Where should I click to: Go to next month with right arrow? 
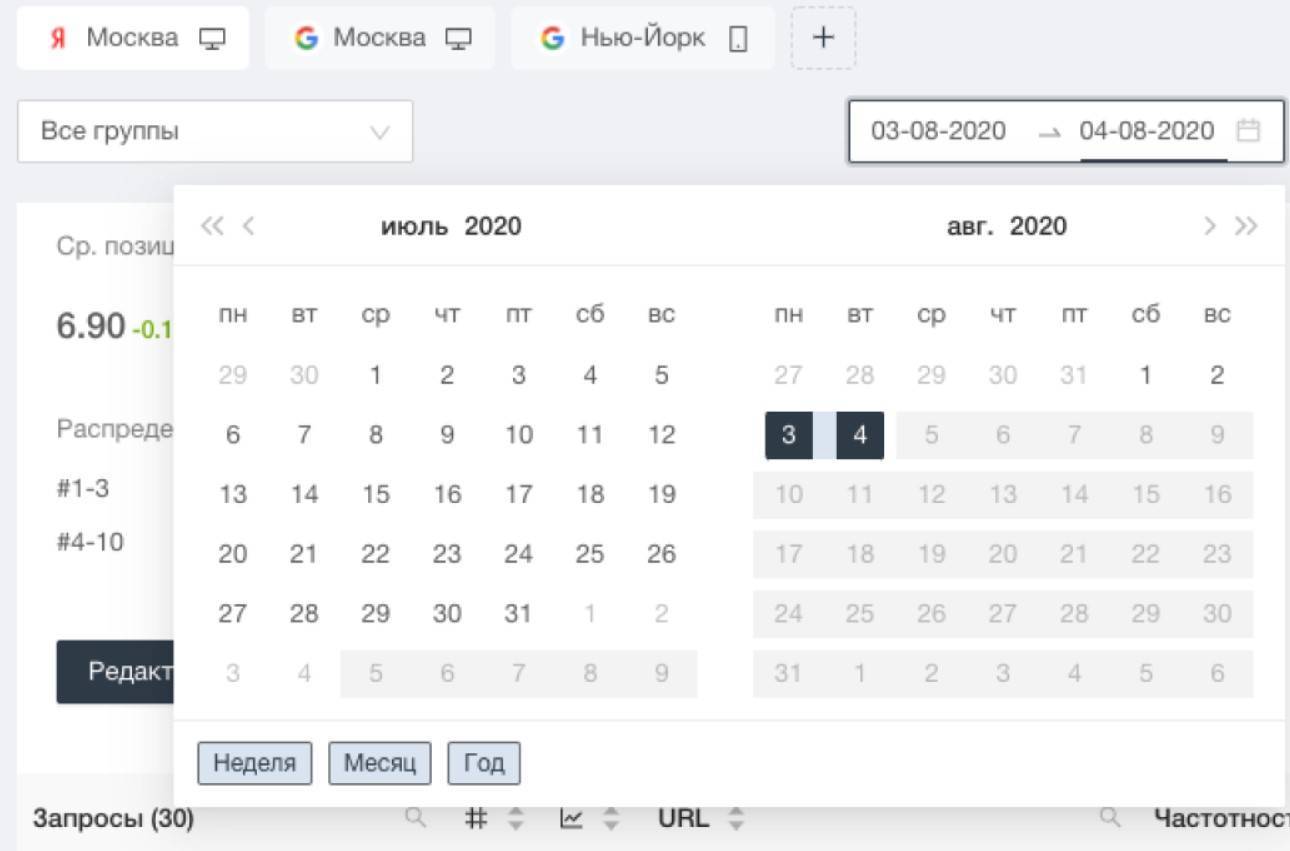point(1210,226)
